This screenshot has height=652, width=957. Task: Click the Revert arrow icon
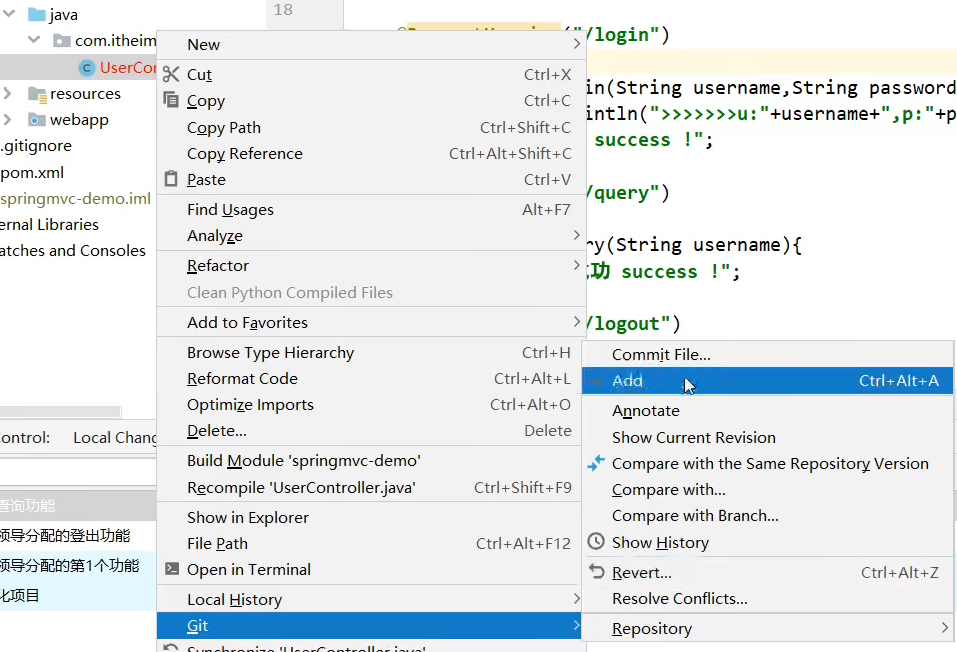point(596,572)
